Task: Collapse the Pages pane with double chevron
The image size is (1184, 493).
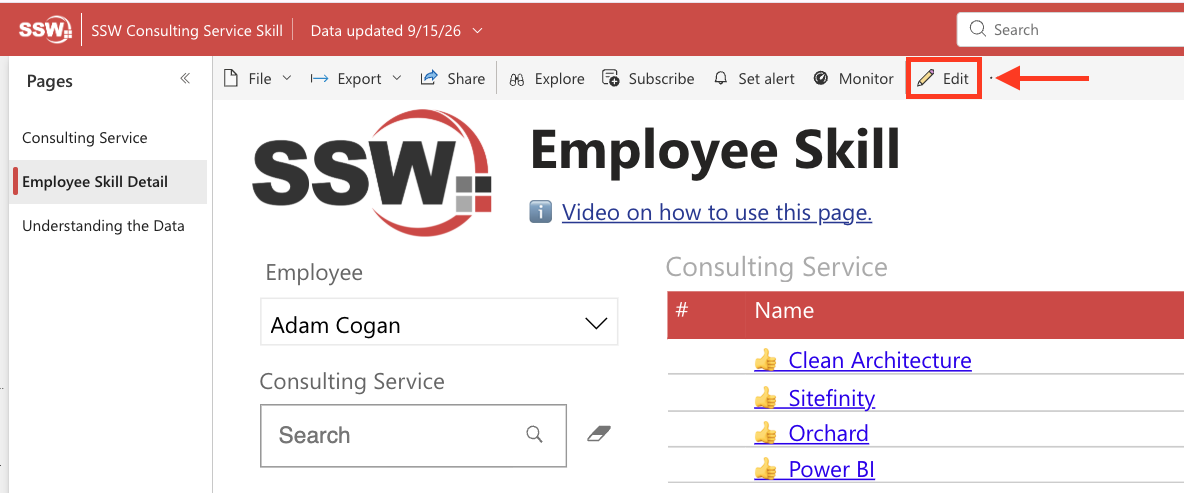Action: pyautogui.click(x=185, y=79)
